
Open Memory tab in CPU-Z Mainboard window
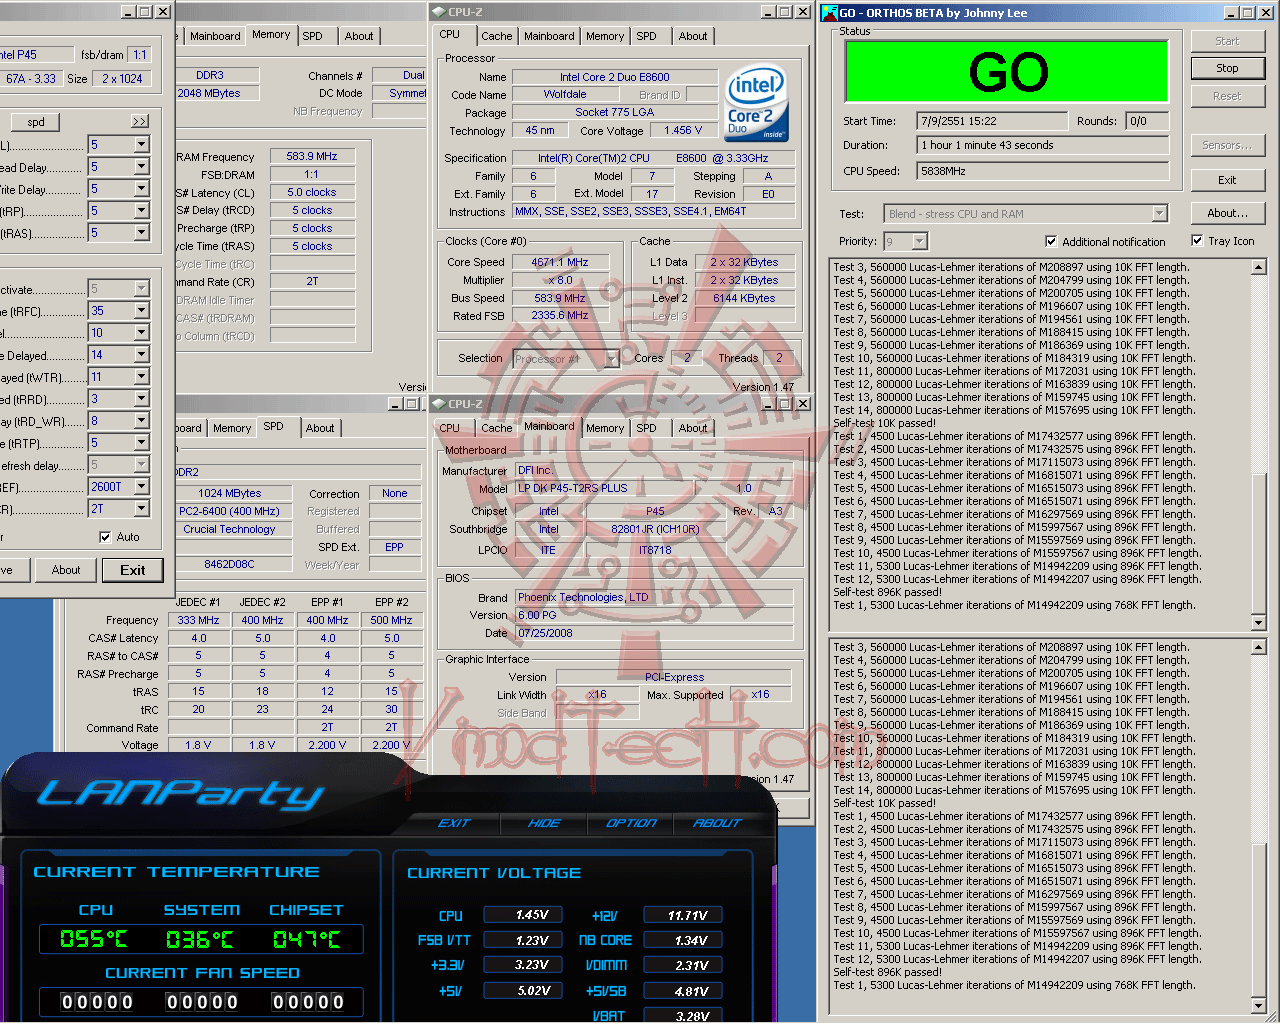(605, 428)
